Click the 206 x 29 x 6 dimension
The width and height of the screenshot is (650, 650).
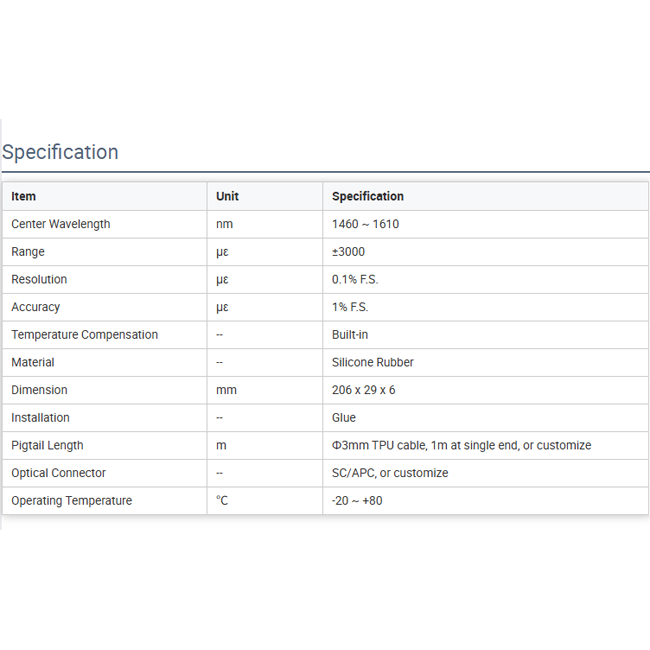point(364,390)
